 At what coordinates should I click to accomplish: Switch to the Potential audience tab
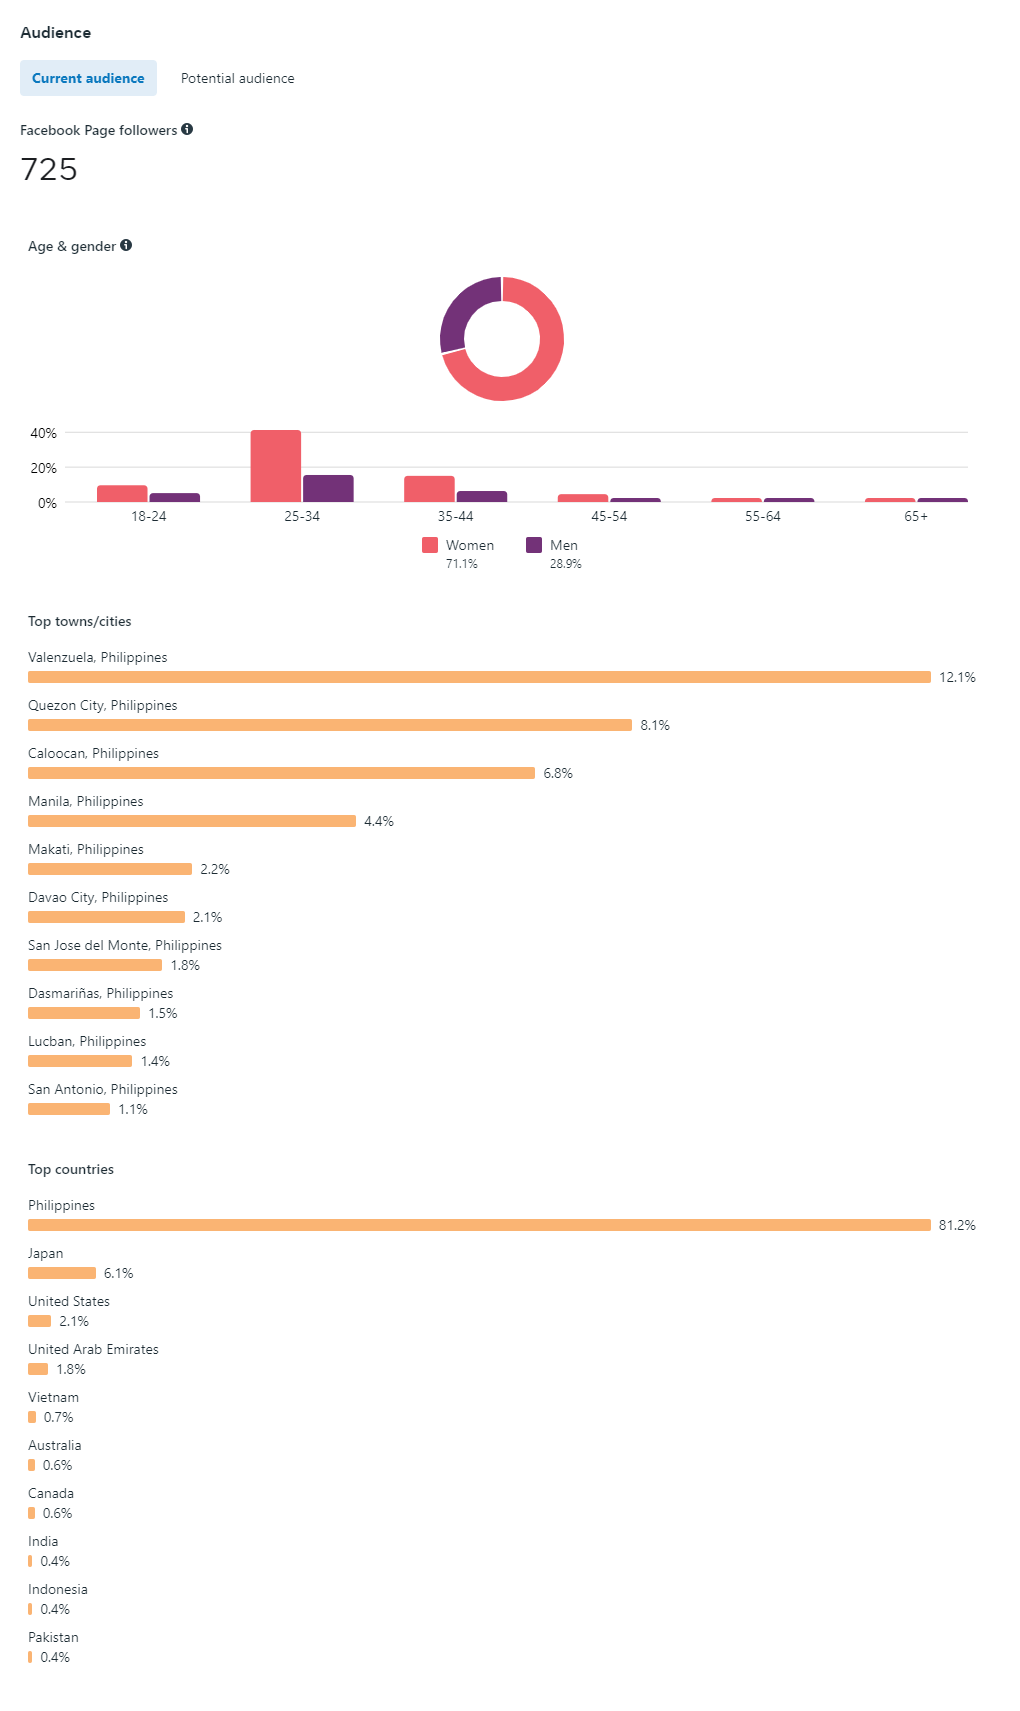pos(237,78)
